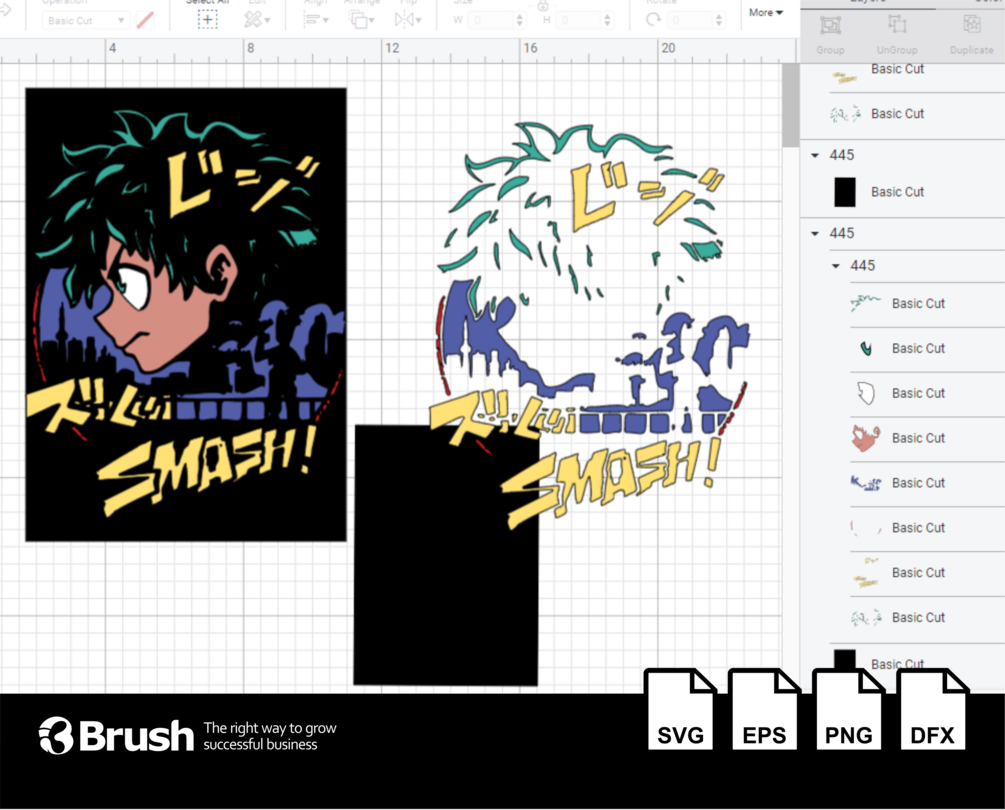Click the Group icon

point(831,26)
